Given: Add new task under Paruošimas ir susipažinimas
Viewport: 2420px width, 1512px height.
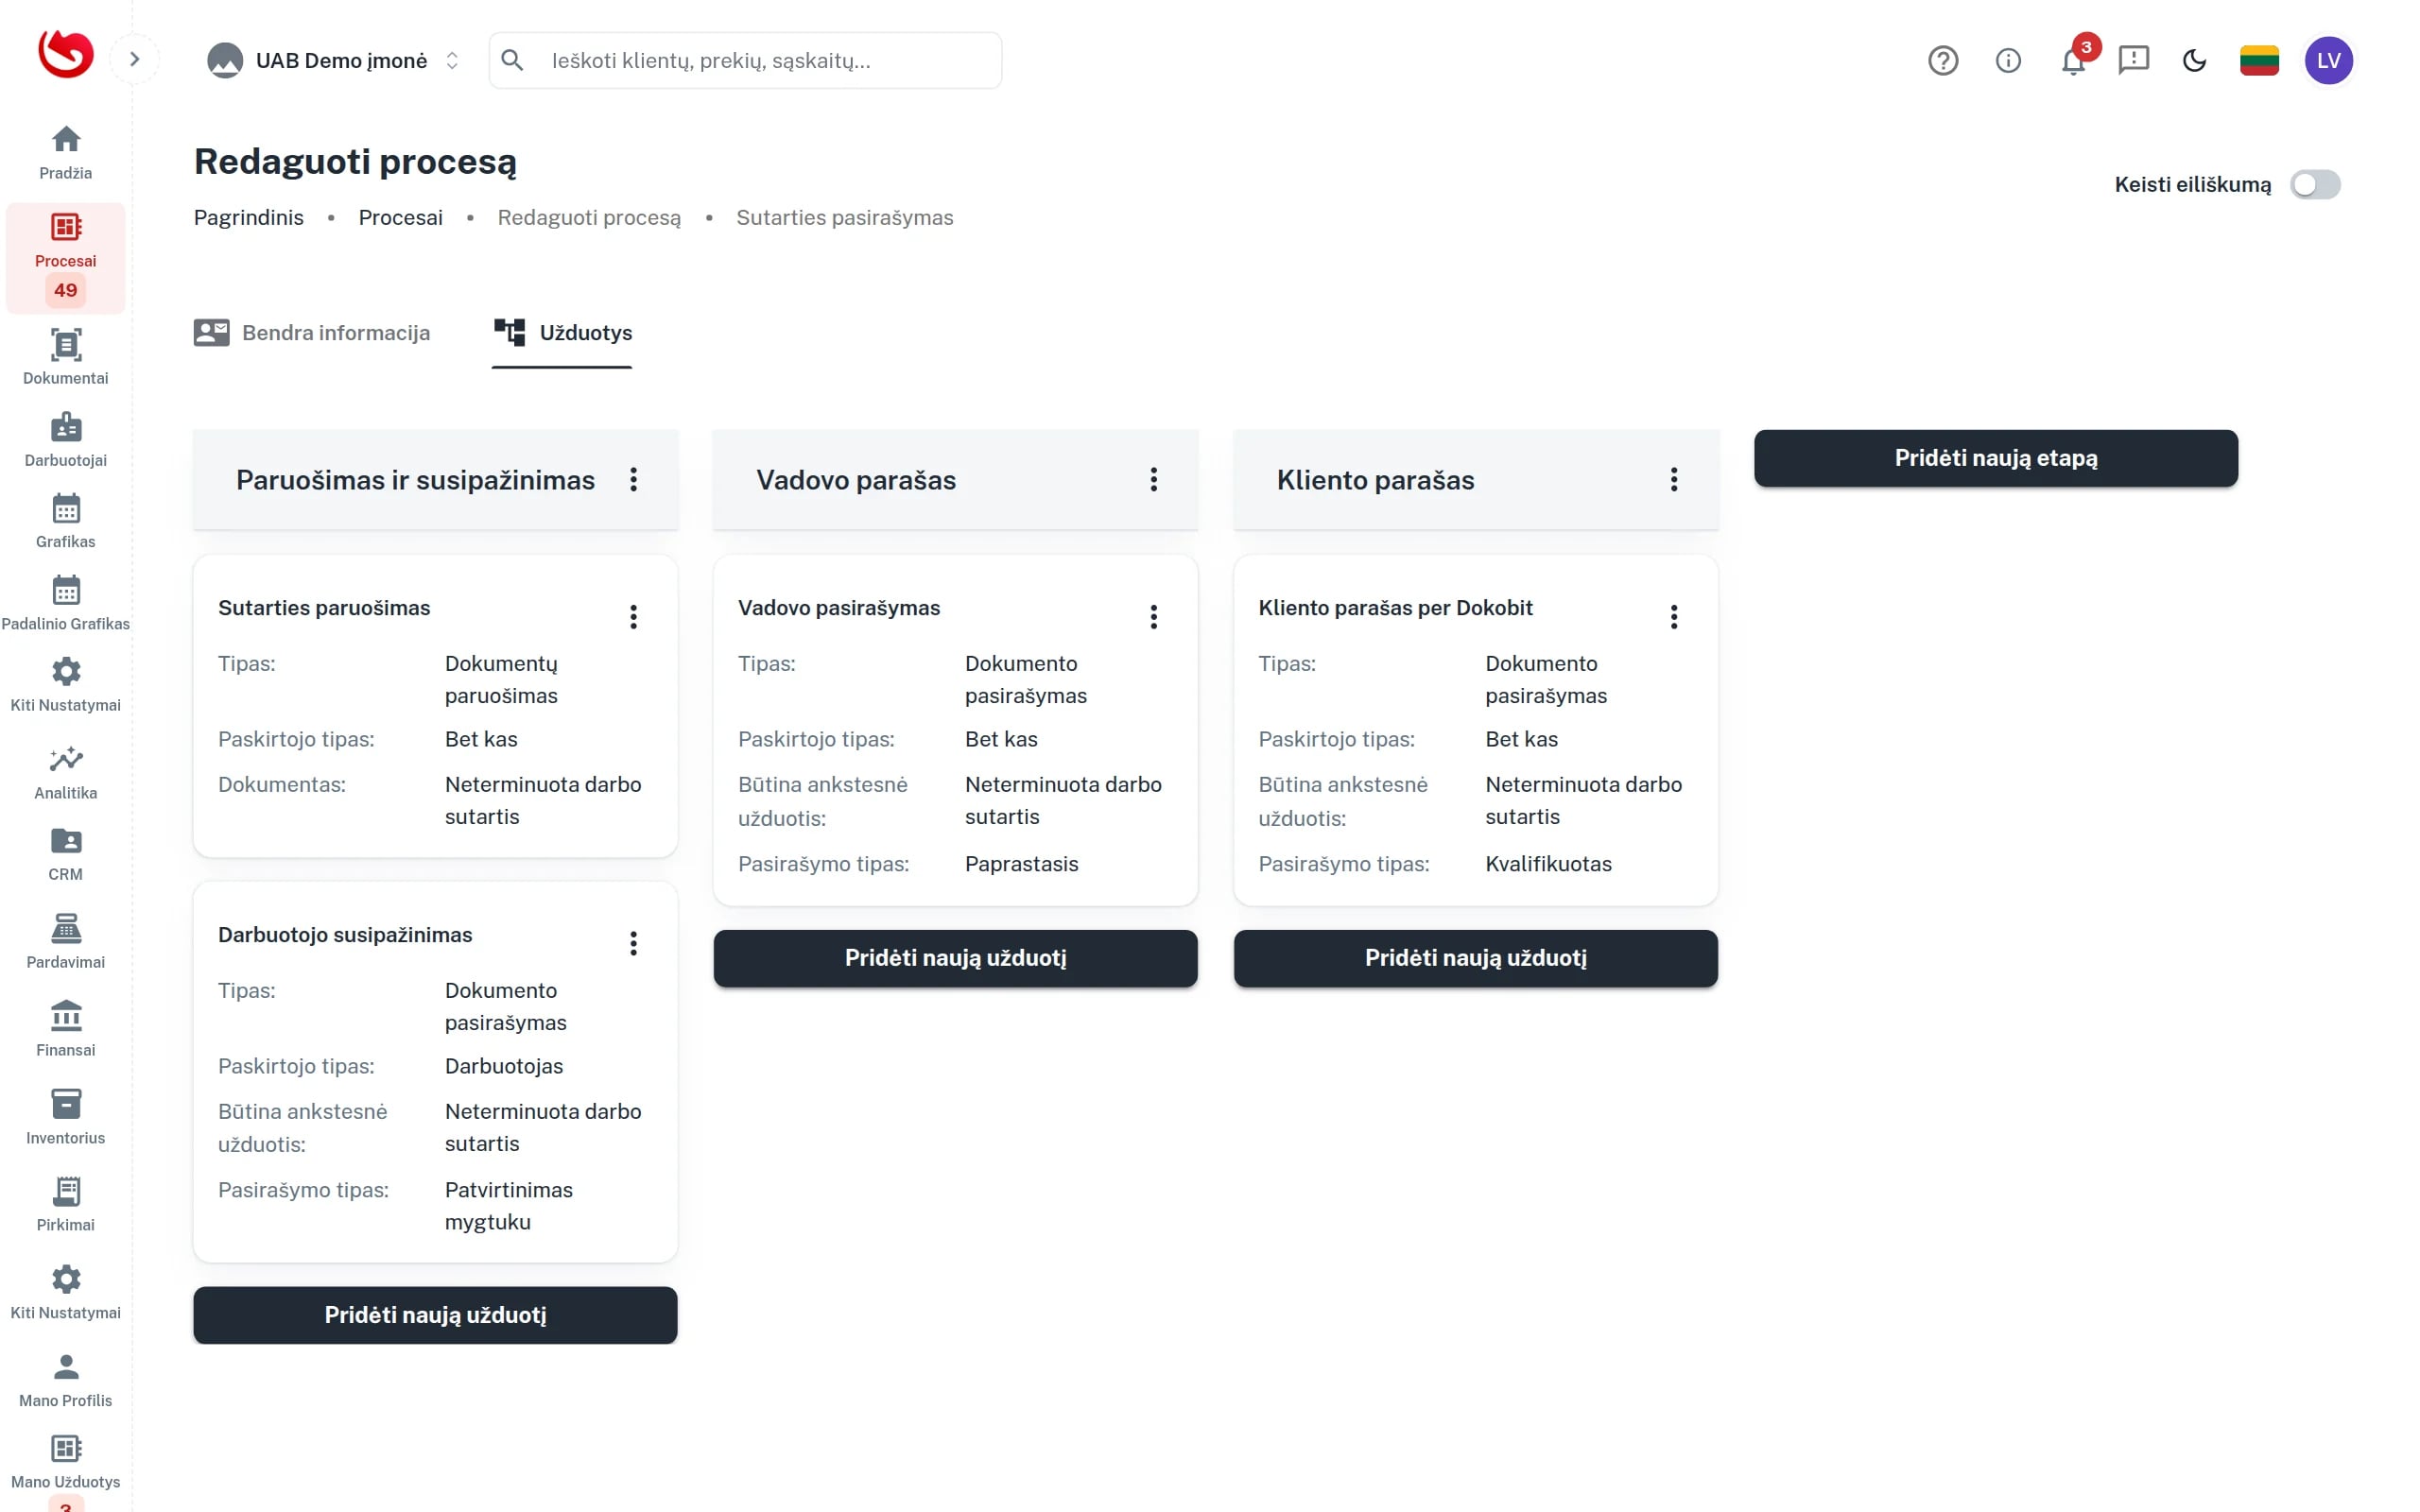Looking at the screenshot, I should pos(435,1314).
